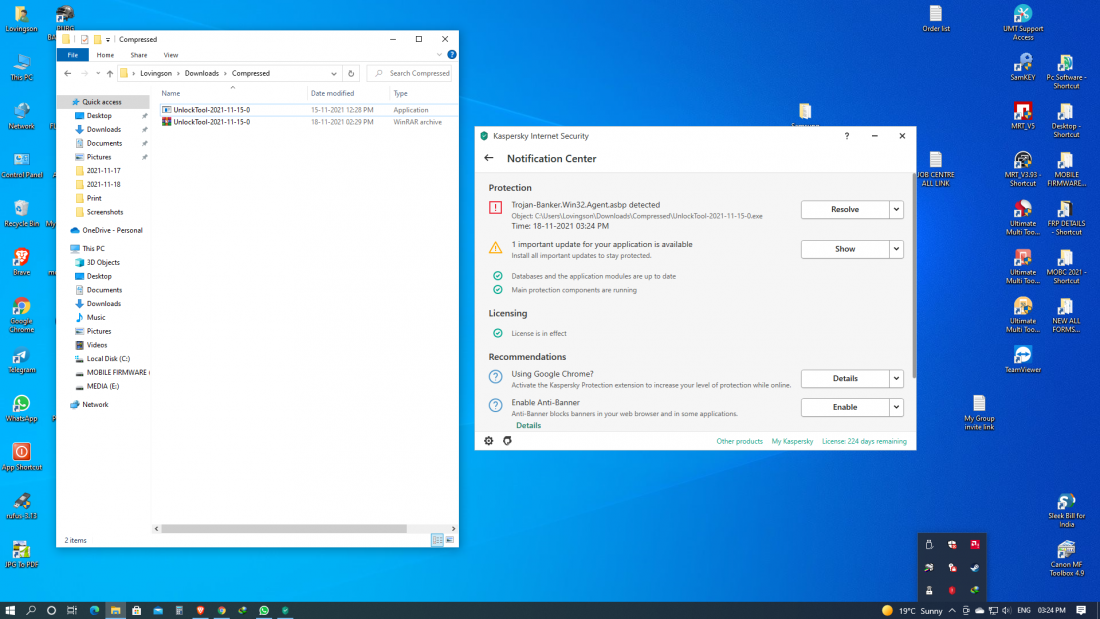Click Enable for Anti-Banner
Image resolution: width=1100 pixels, height=619 pixels.
pyautogui.click(x=845, y=407)
